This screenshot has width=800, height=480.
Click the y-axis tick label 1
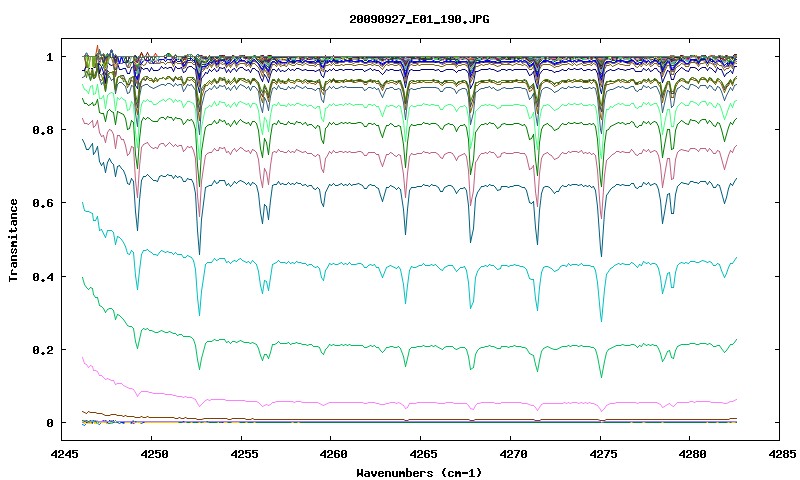[50, 57]
